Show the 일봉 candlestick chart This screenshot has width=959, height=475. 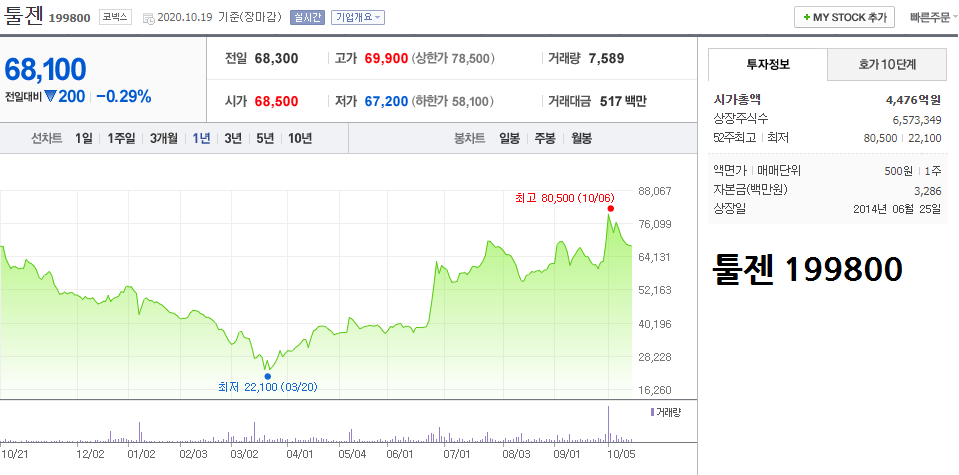509,138
